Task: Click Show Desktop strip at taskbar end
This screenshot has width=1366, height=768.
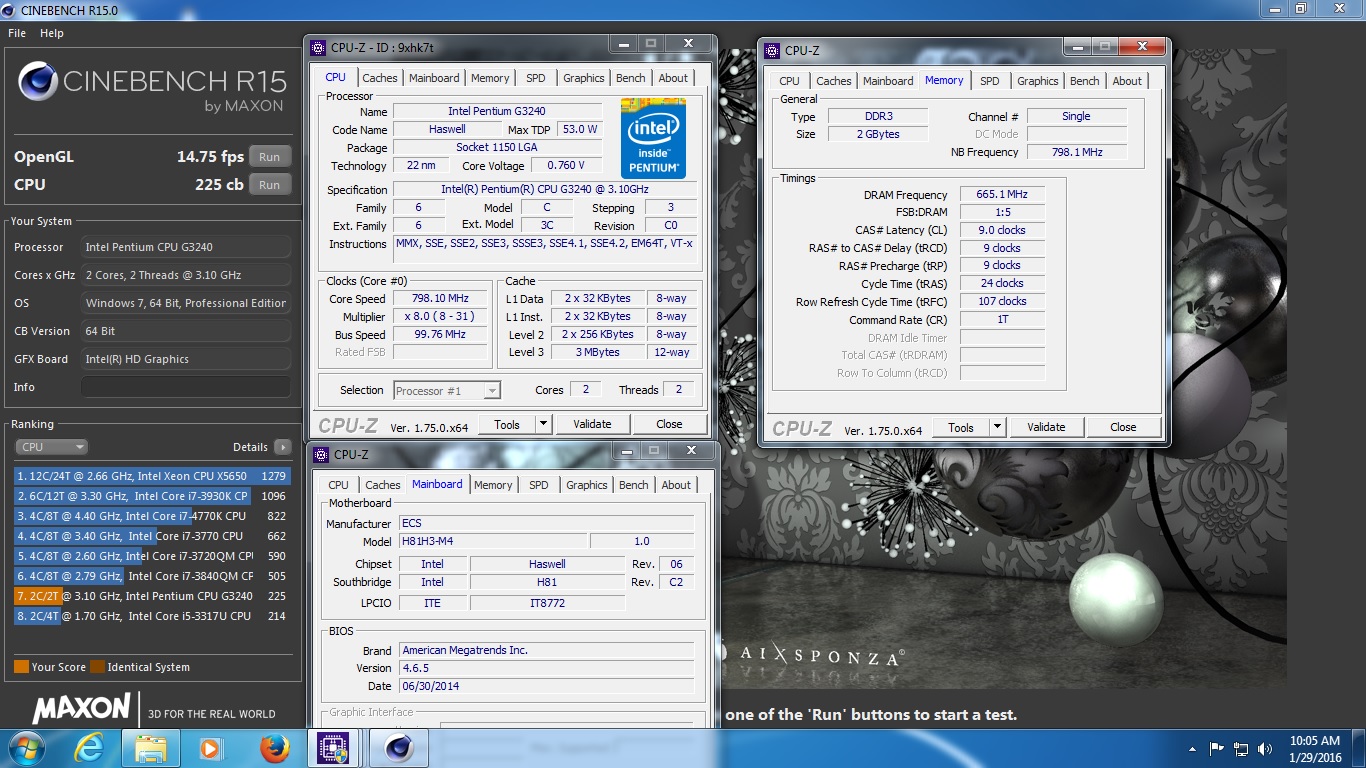Action: (x=1359, y=748)
